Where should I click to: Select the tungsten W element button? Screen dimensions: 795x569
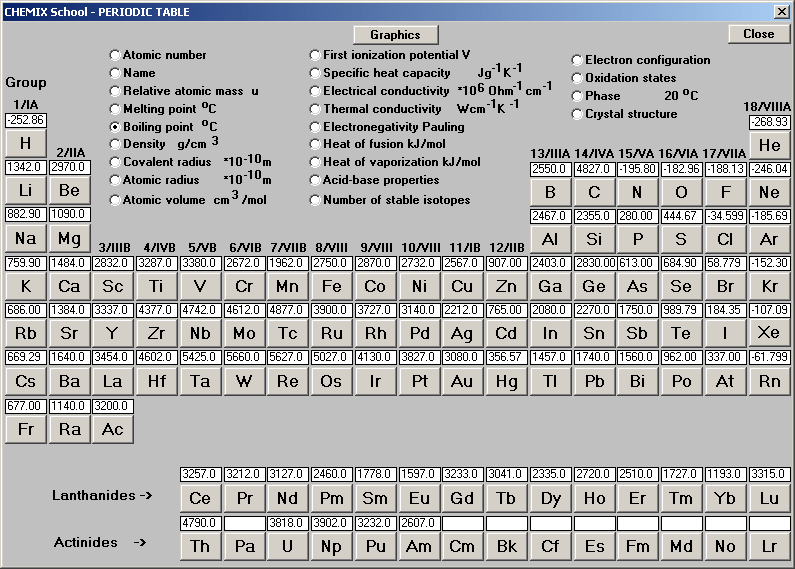coord(244,381)
